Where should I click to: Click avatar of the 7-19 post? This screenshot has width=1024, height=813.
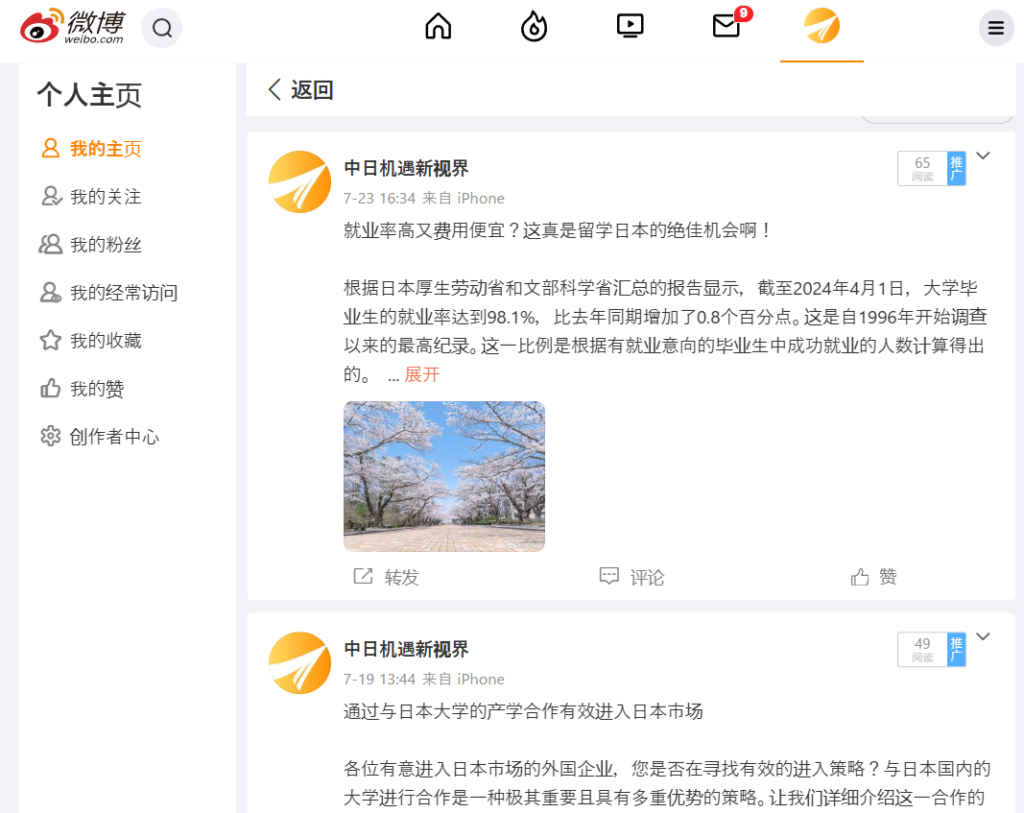point(300,663)
